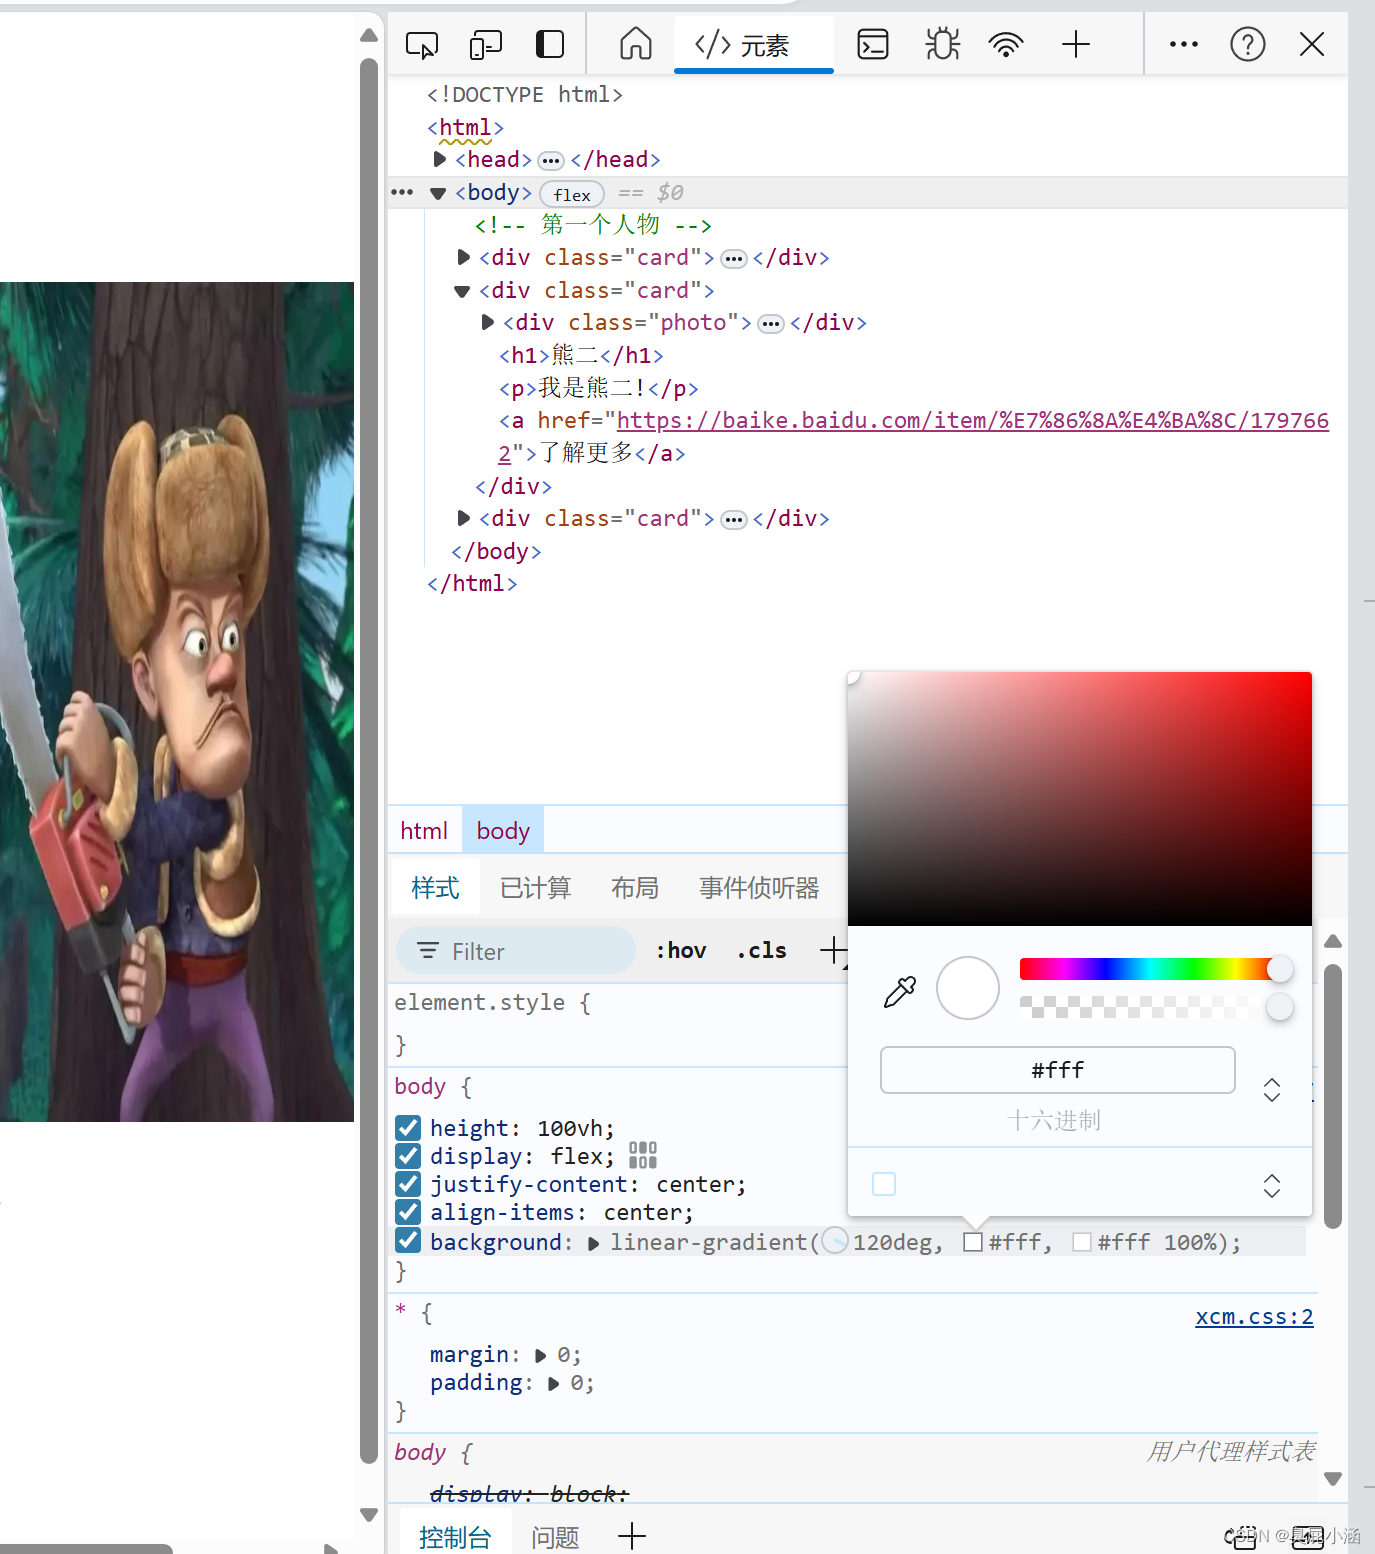Click the Filter styles input field
This screenshot has height=1554, width=1375.
516,951
